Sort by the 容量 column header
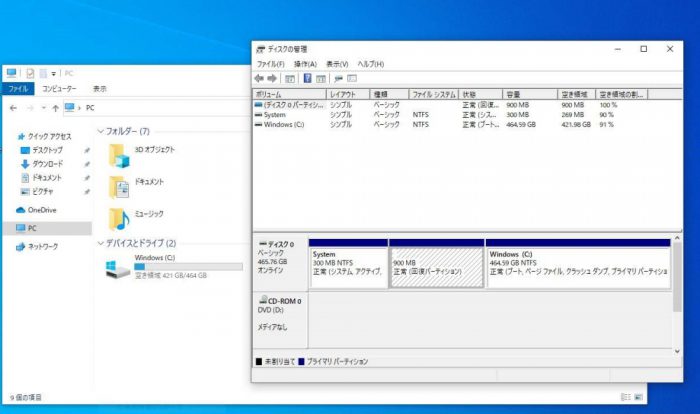700x414 pixels. click(x=530, y=94)
